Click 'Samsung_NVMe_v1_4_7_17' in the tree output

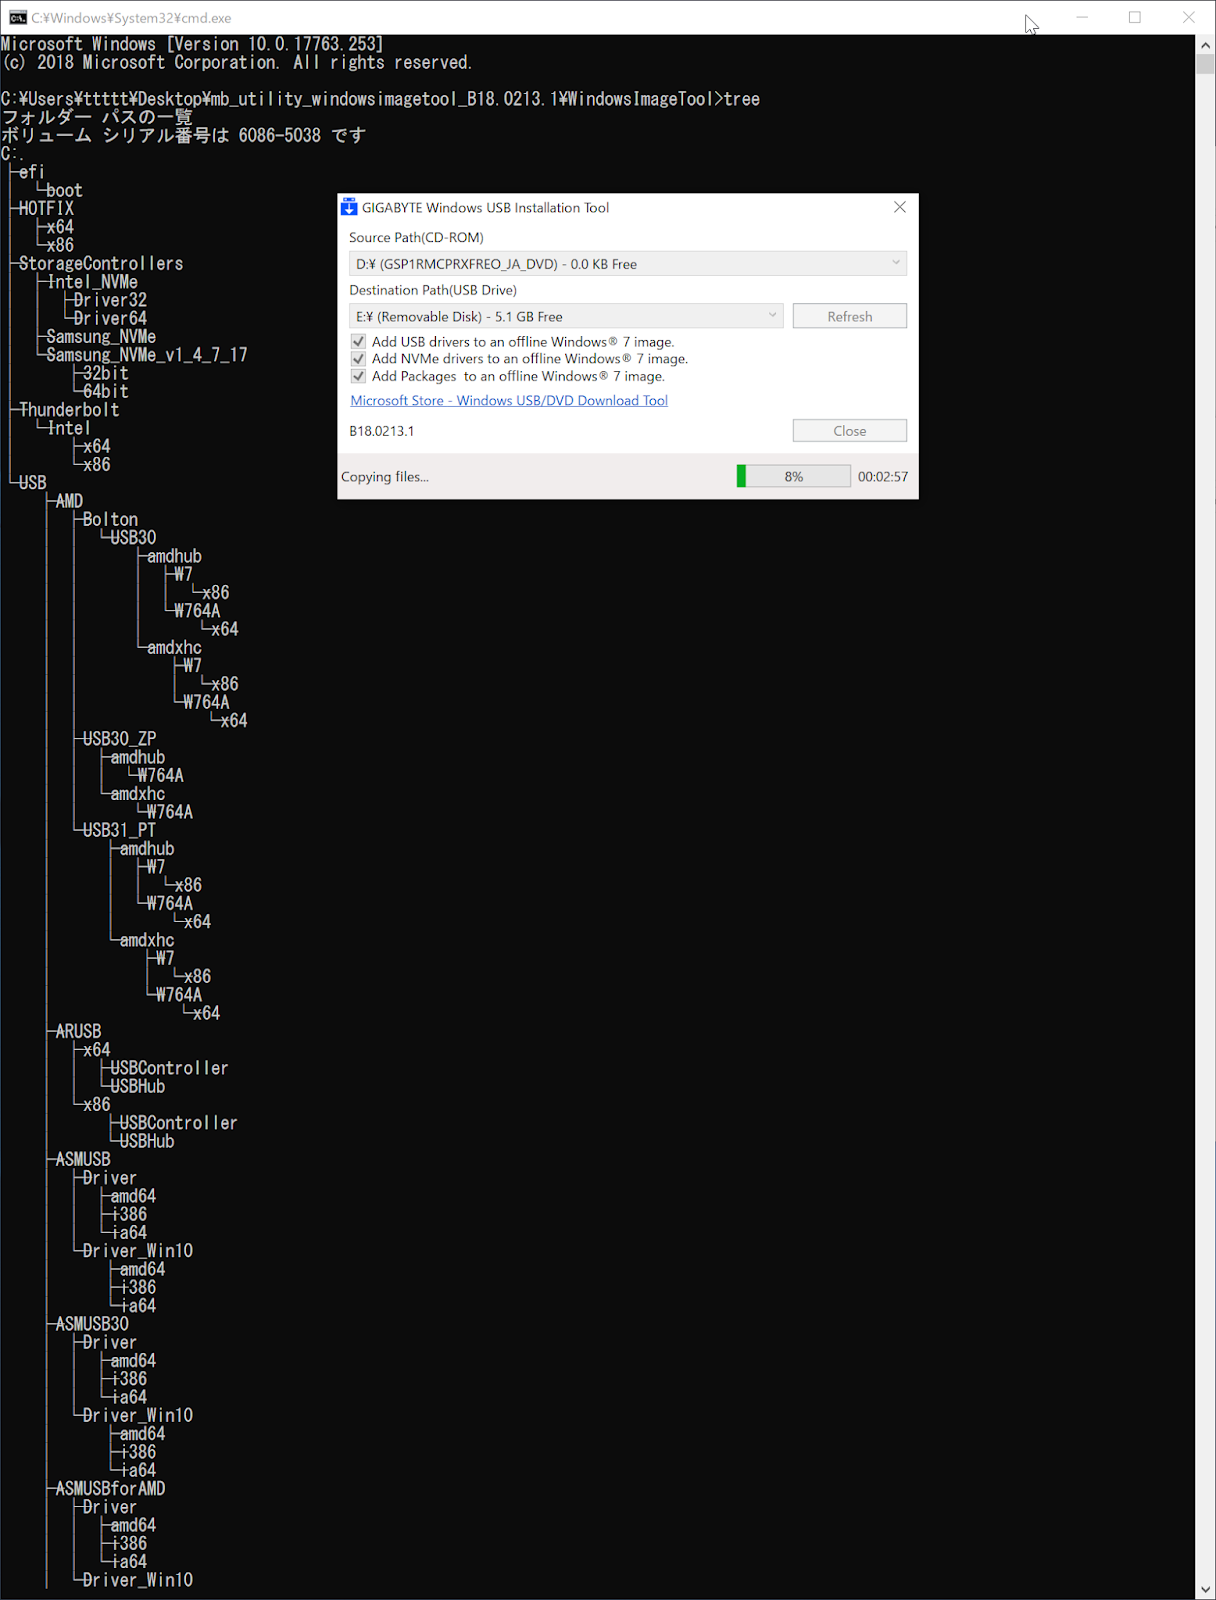coord(147,355)
